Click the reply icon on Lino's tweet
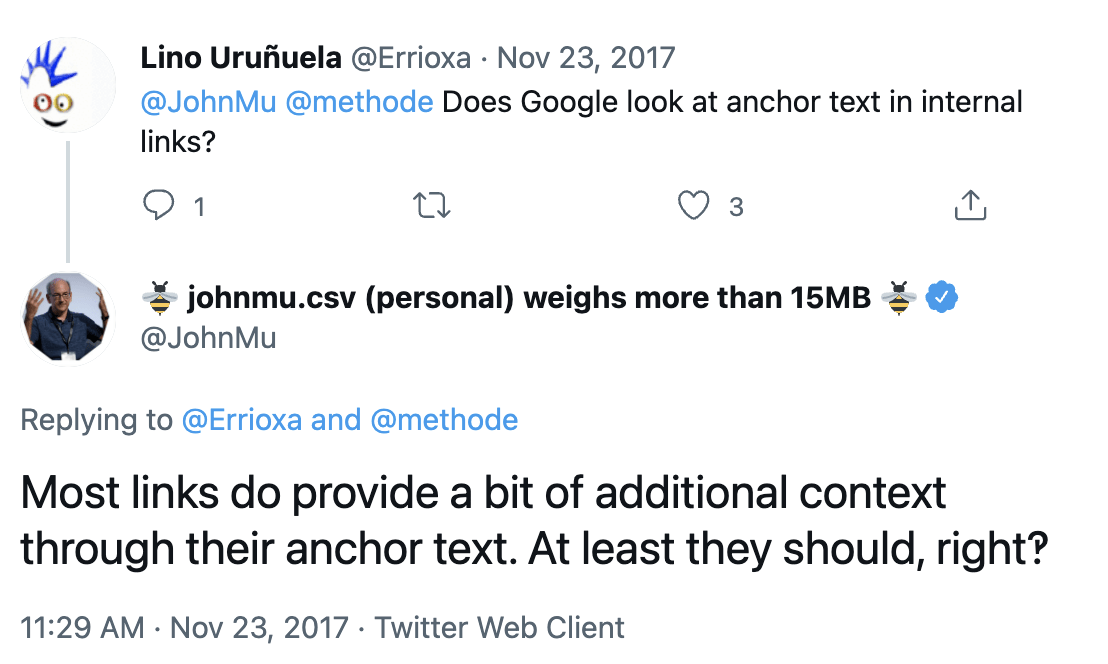This screenshot has height=664, width=1108. click(161, 205)
